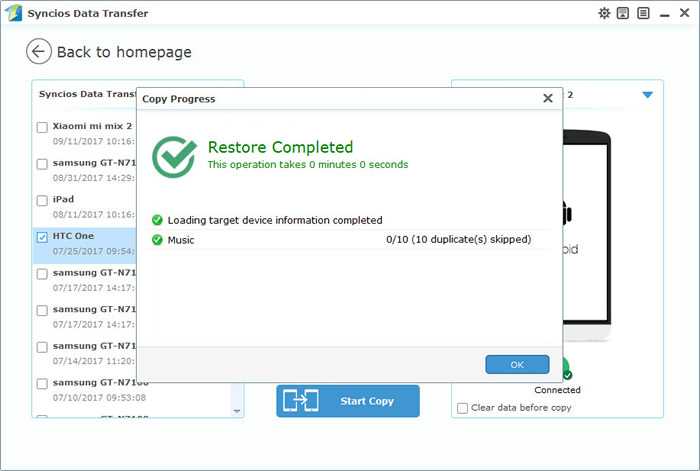700x471 pixels.
Task: Check the Xiaomi mi mix 2 backup
Action: point(42,127)
